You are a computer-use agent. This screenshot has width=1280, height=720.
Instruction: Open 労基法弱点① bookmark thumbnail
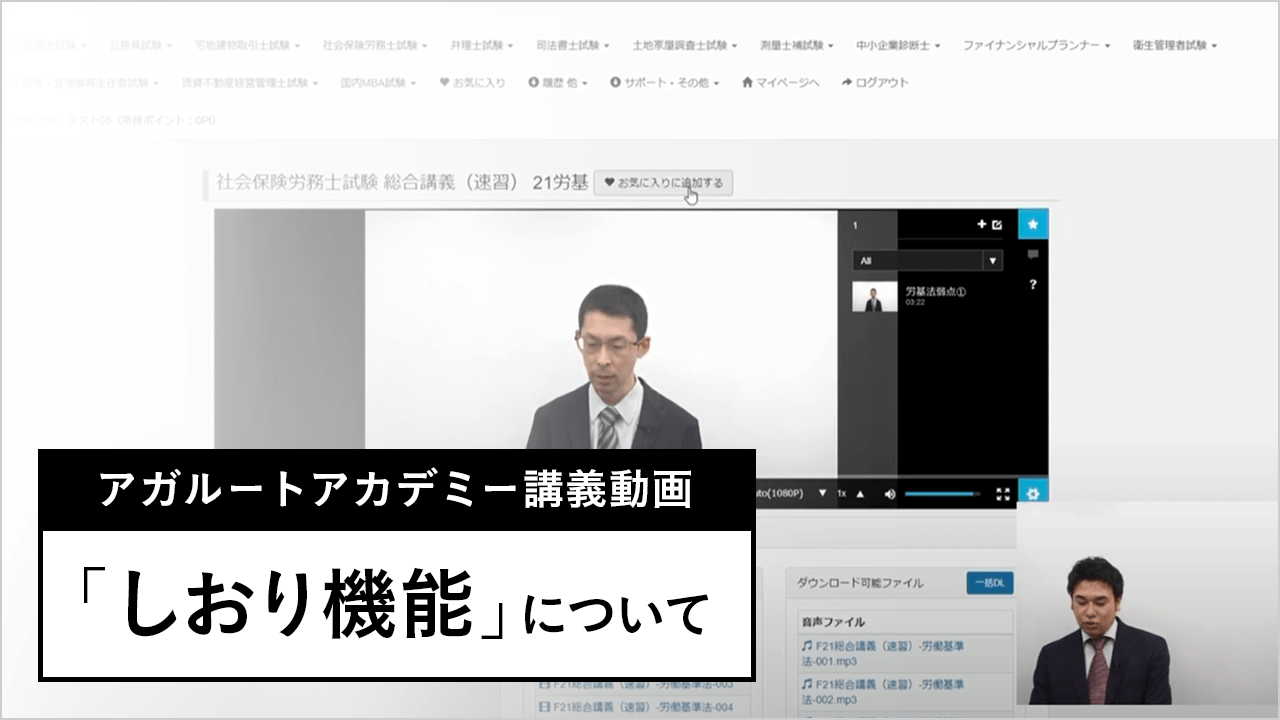point(874,297)
